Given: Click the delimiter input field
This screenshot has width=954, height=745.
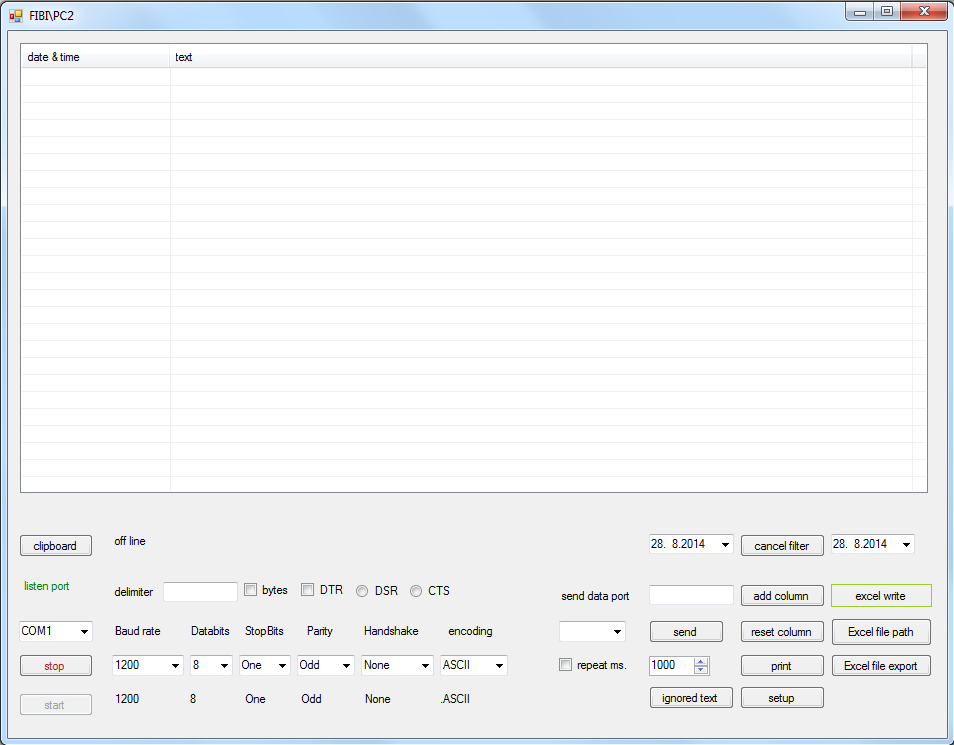Looking at the screenshot, I should coord(200,592).
